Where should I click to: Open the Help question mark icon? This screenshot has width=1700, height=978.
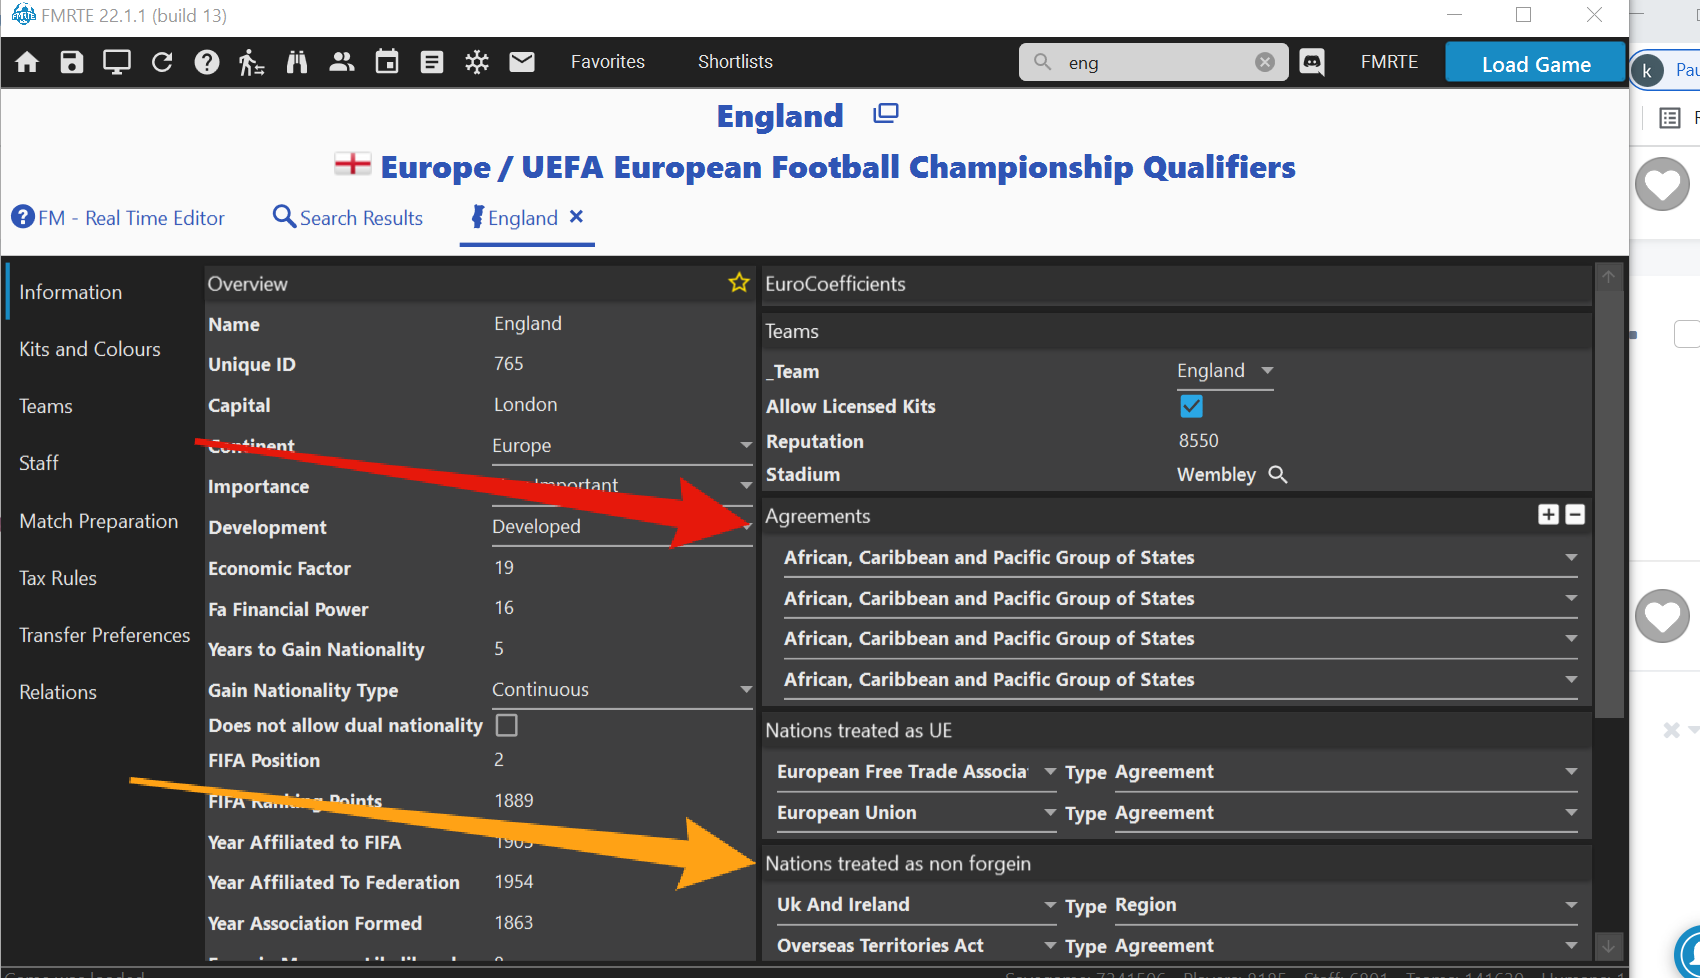[x=207, y=62]
